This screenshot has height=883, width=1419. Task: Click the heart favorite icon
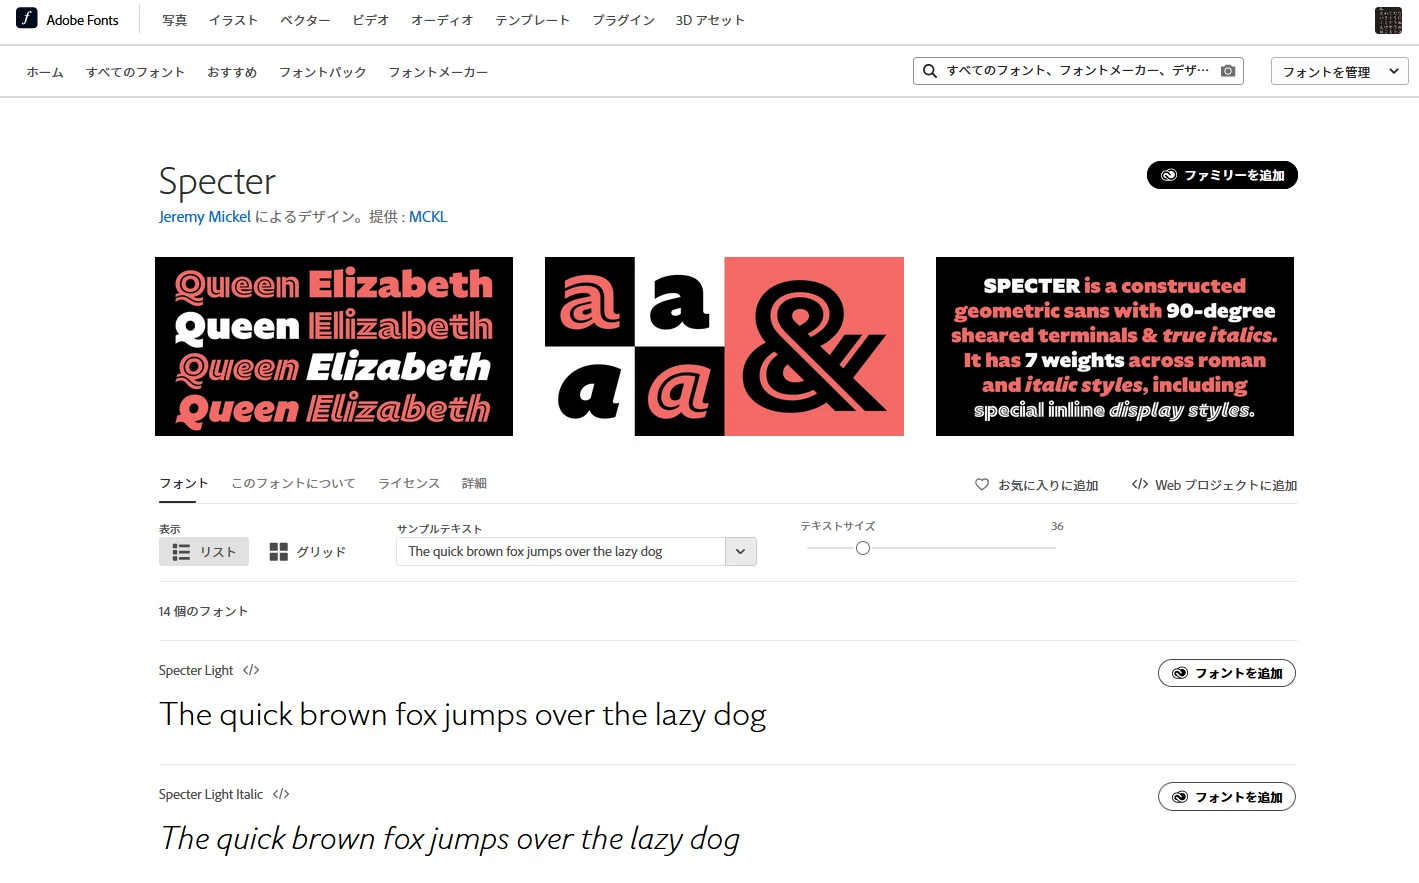click(x=982, y=485)
